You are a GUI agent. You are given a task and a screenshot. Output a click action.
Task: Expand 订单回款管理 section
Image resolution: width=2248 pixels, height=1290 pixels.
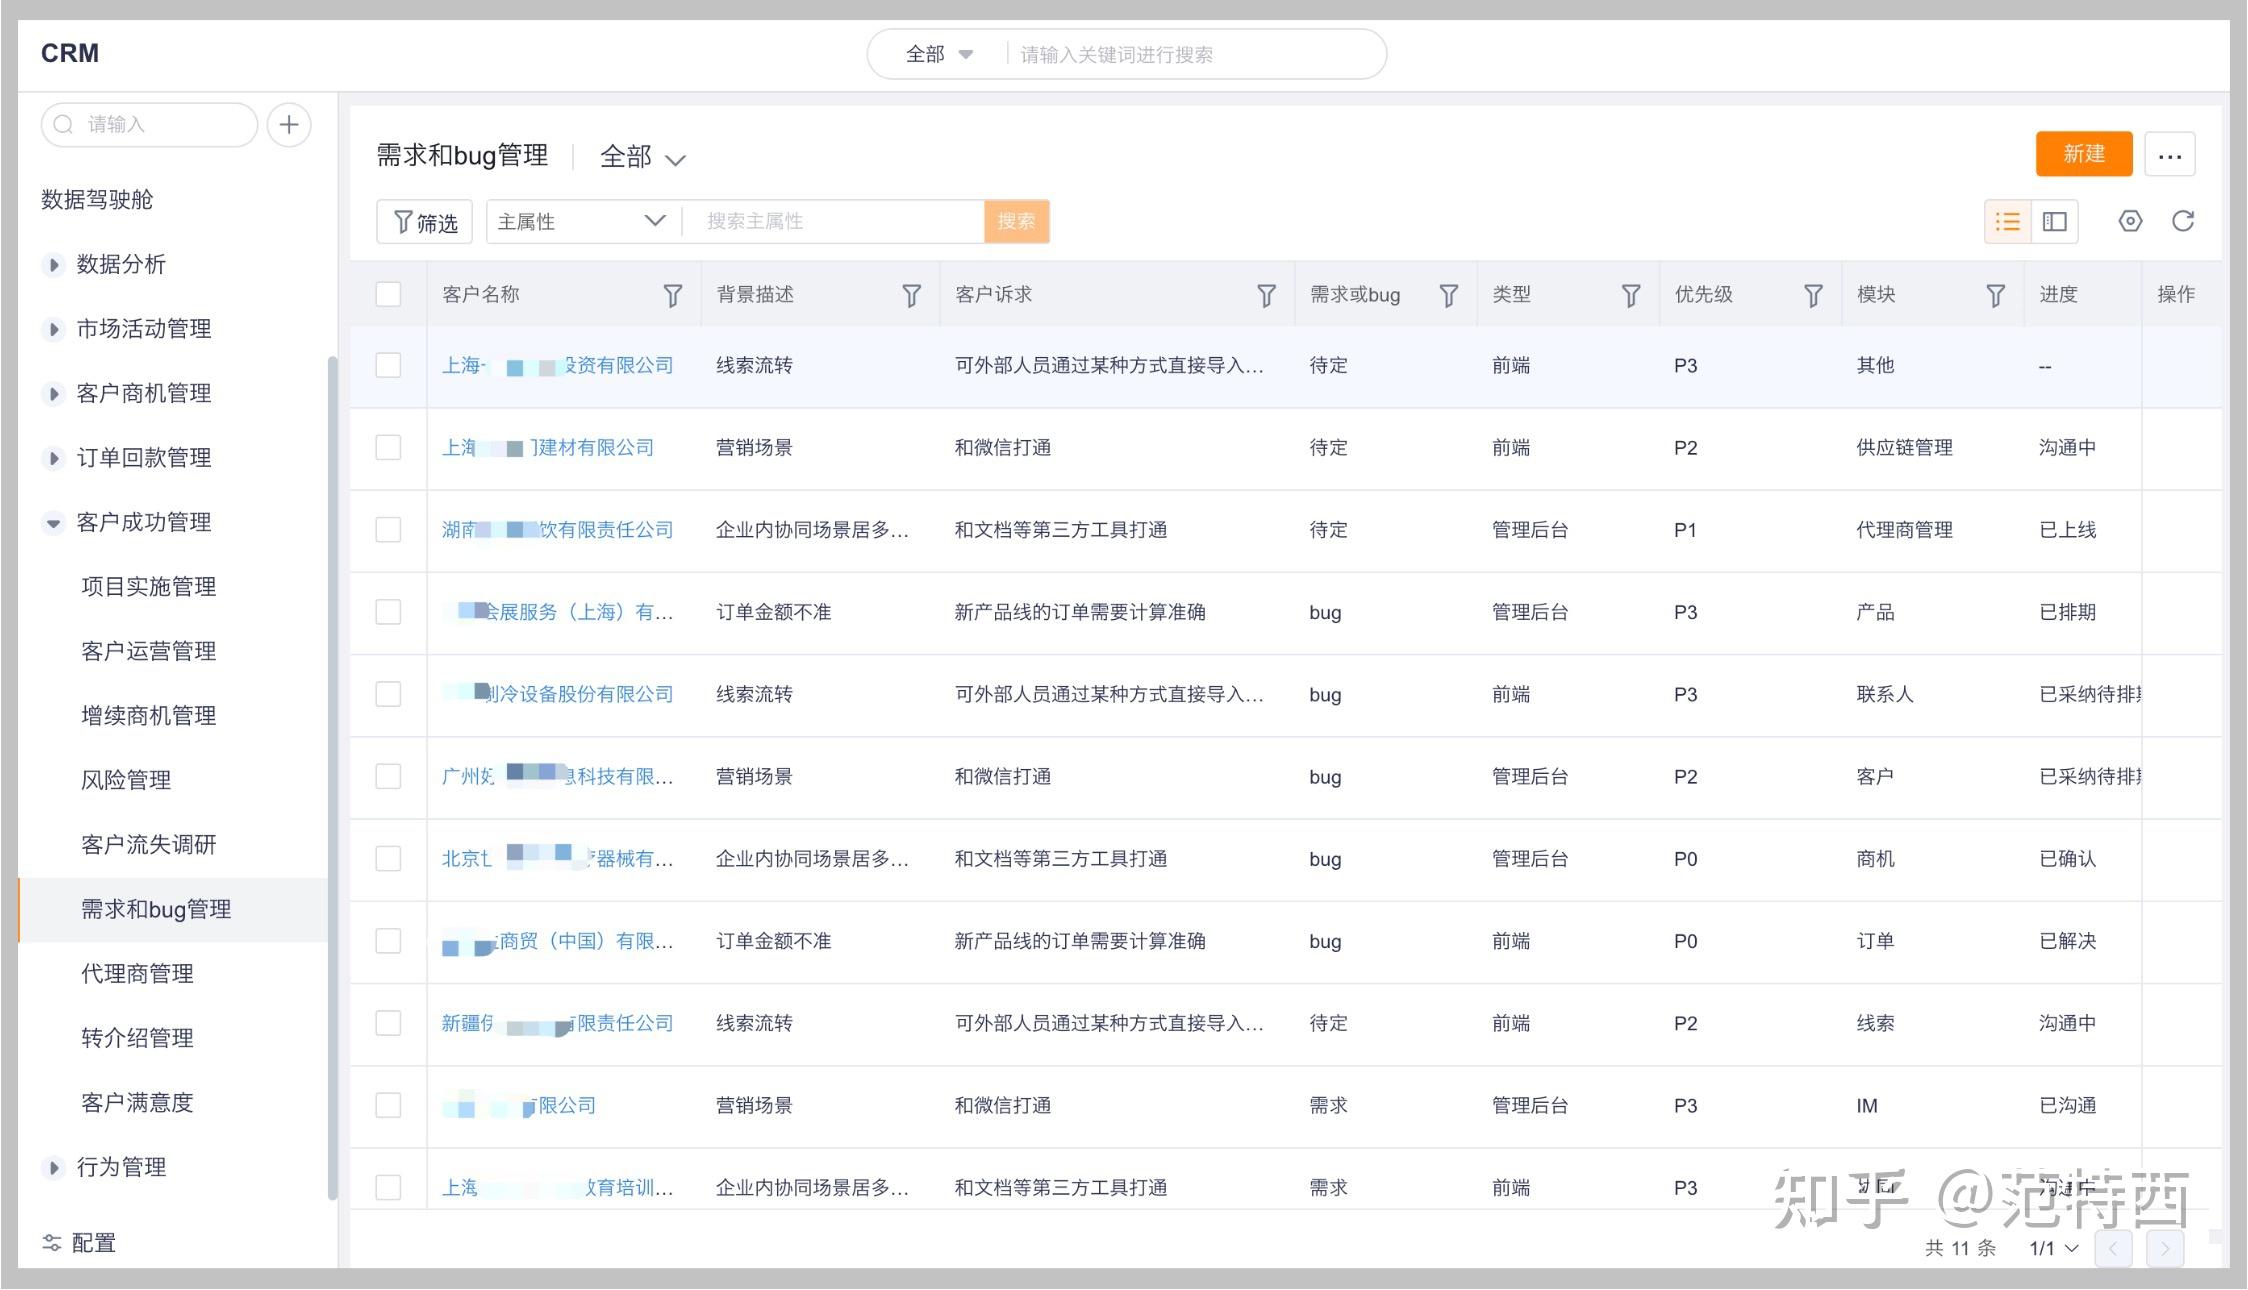tap(54, 458)
